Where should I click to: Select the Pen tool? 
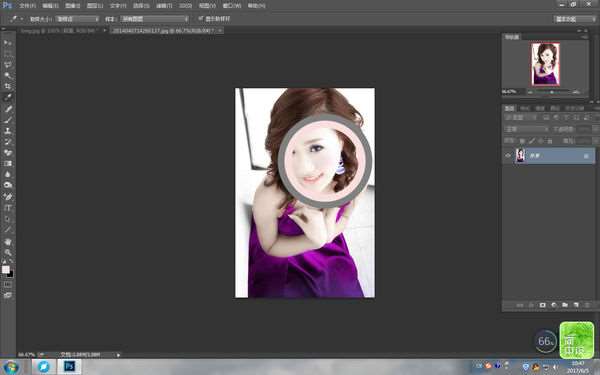click(x=8, y=197)
